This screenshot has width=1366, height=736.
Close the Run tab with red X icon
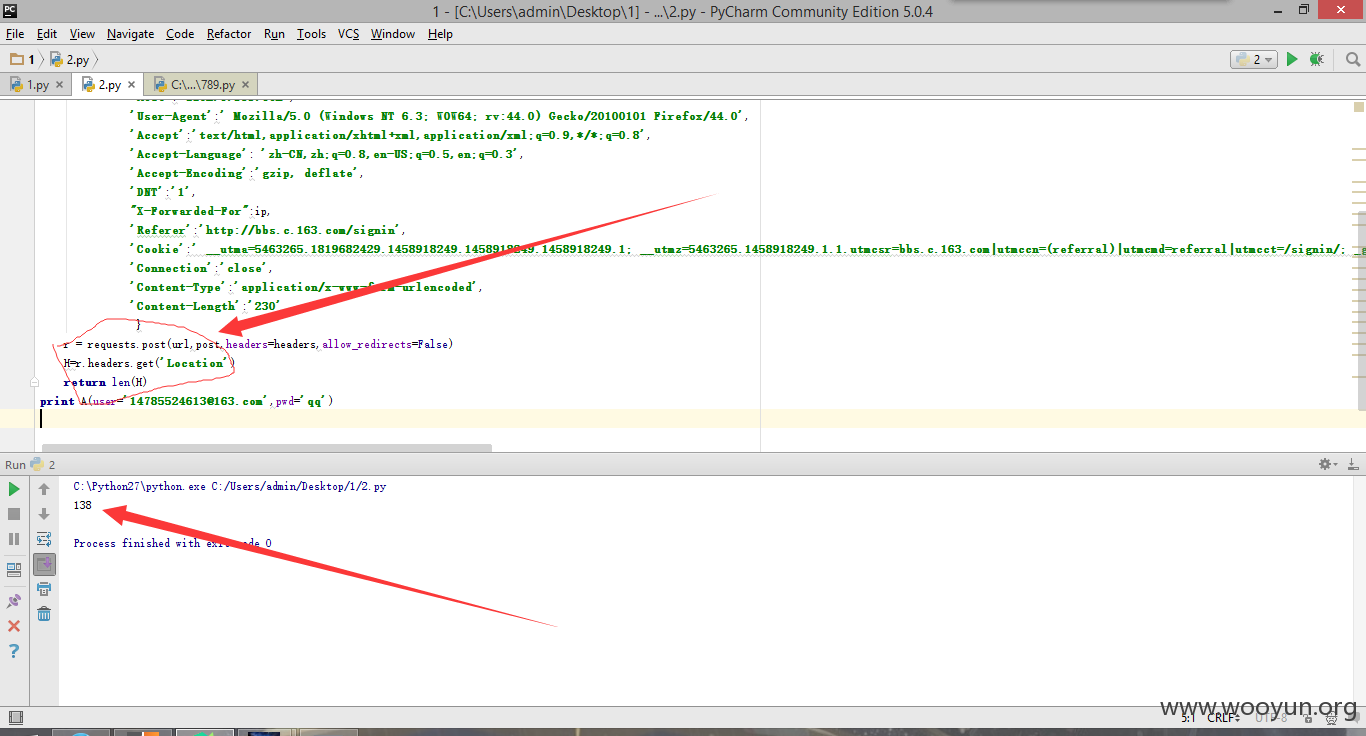pyautogui.click(x=14, y=626)
